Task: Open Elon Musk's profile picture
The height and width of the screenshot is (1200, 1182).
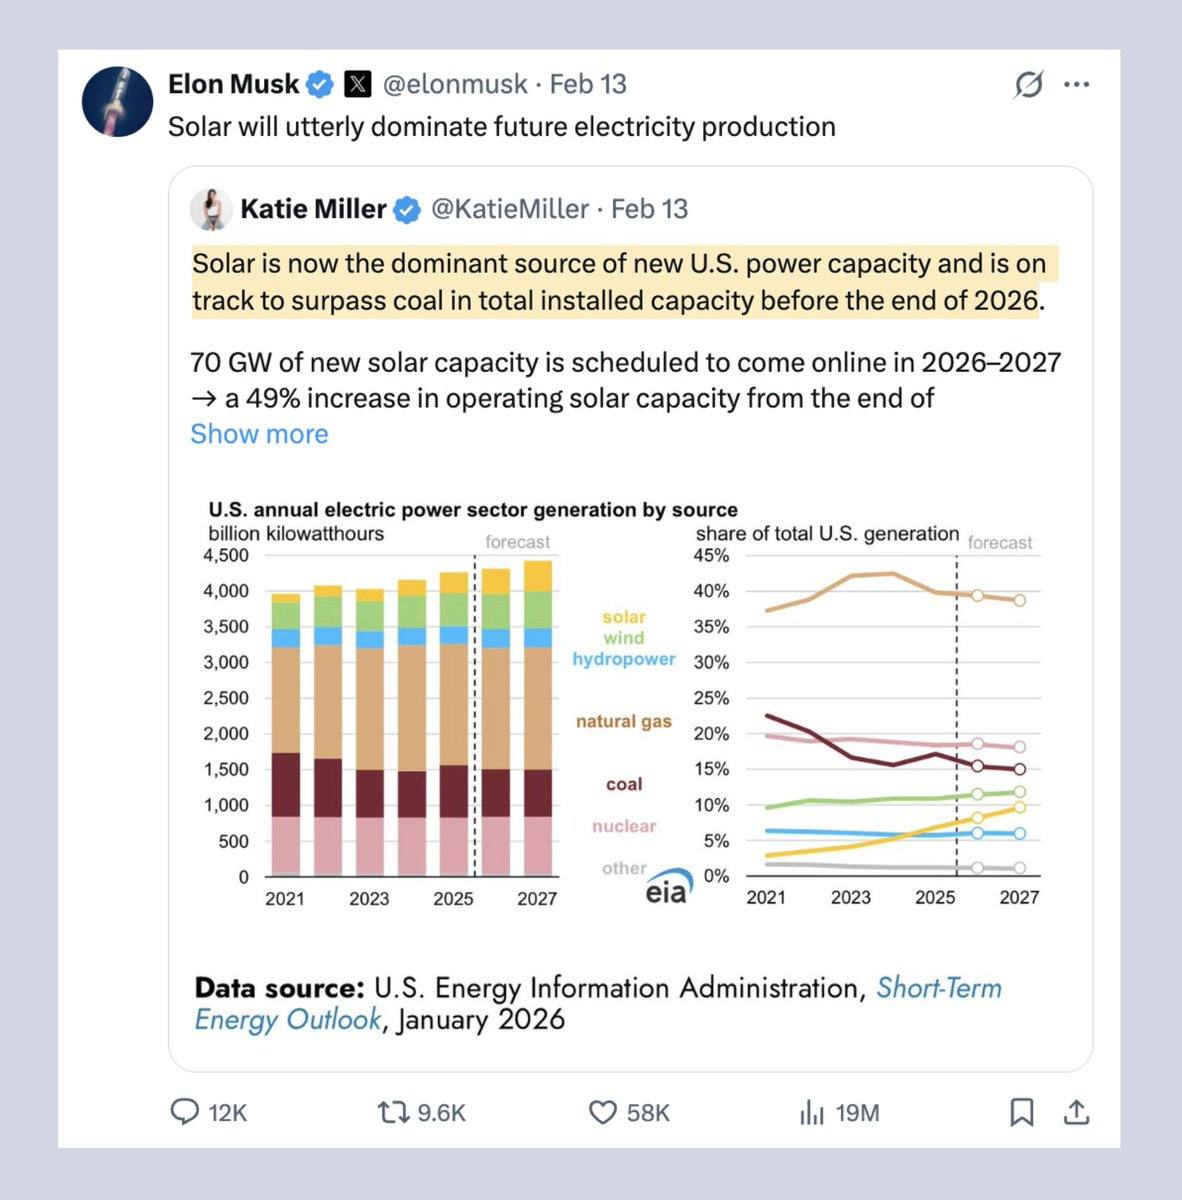Action: point(118,102)
